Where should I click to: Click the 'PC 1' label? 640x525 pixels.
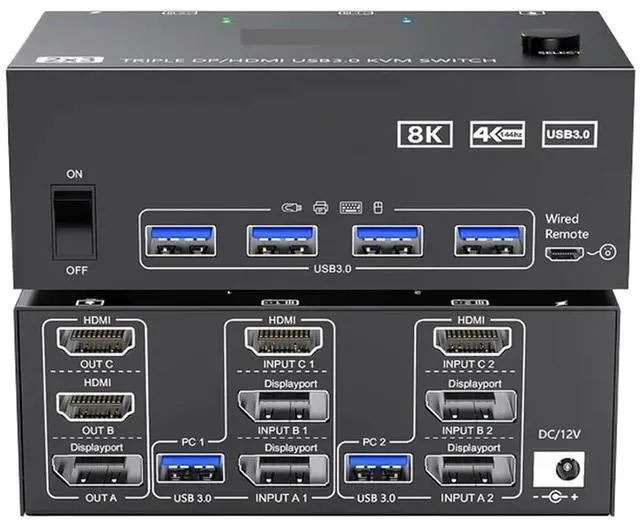click(193, 442)
